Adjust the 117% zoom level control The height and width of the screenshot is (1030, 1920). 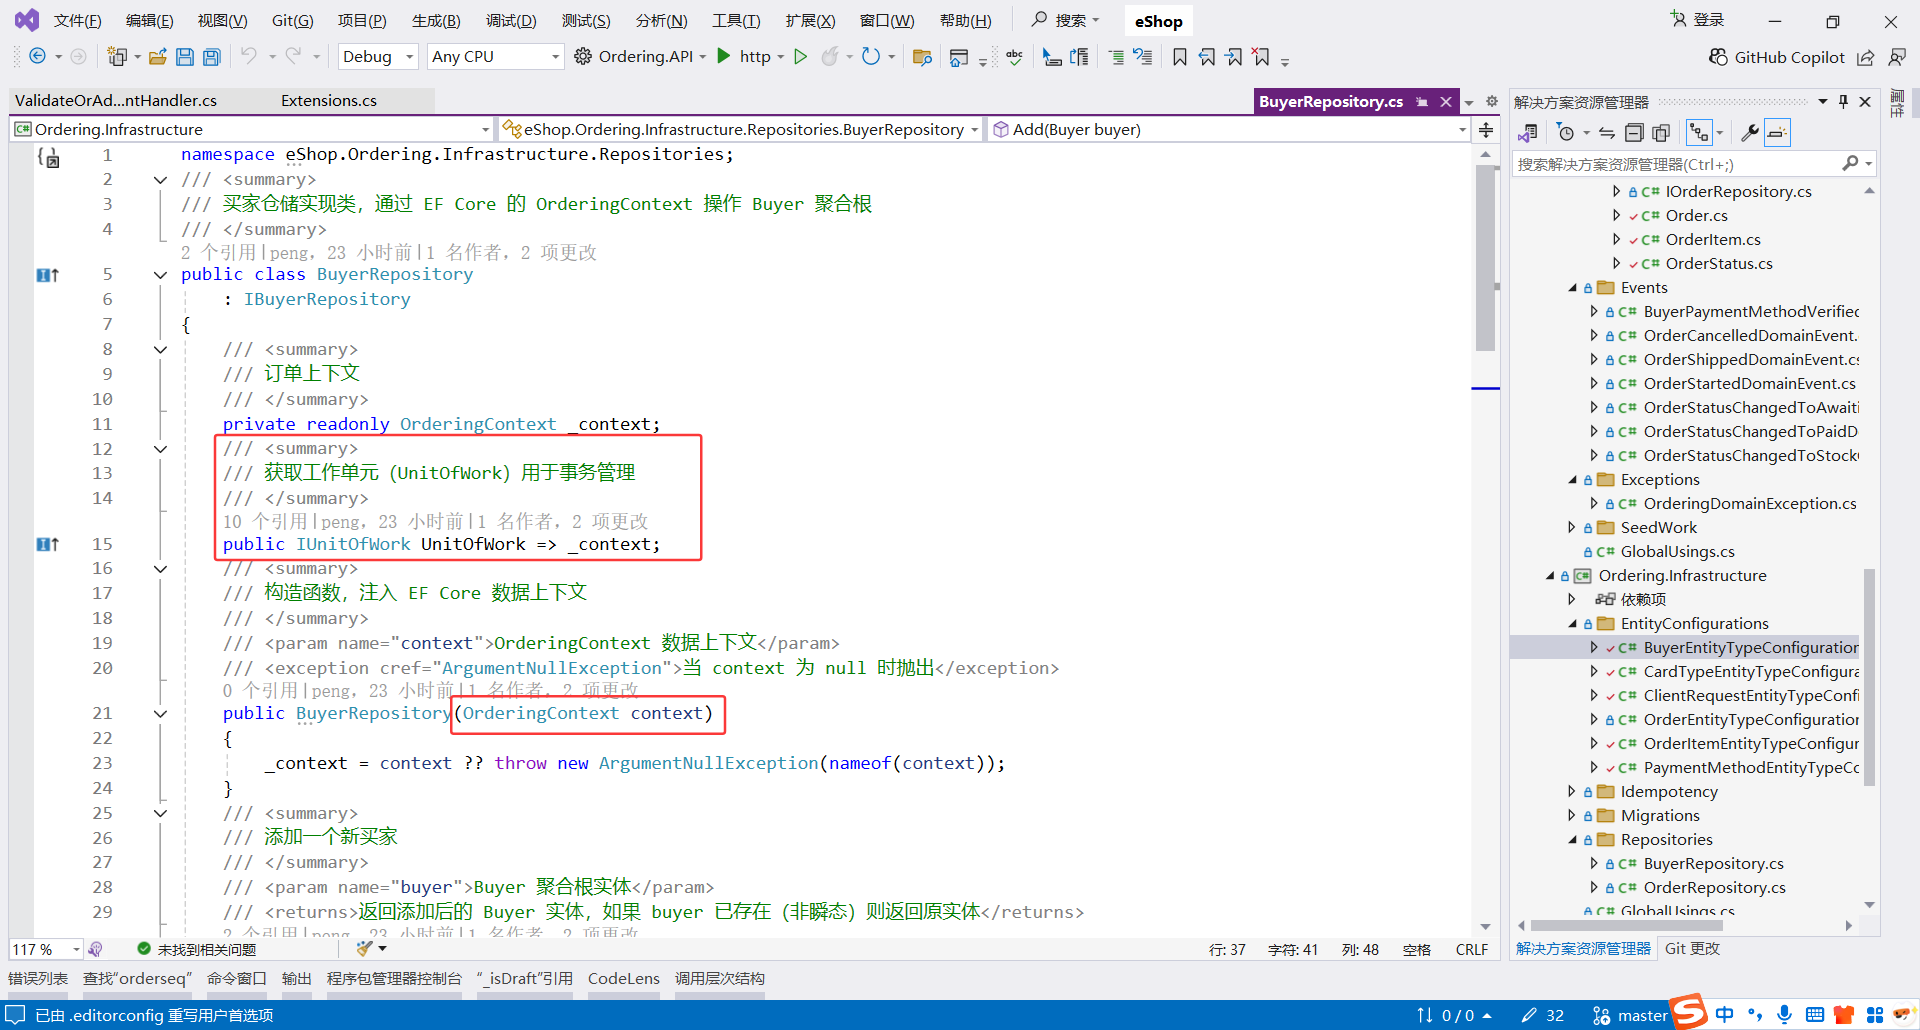[x=45, y=948]
